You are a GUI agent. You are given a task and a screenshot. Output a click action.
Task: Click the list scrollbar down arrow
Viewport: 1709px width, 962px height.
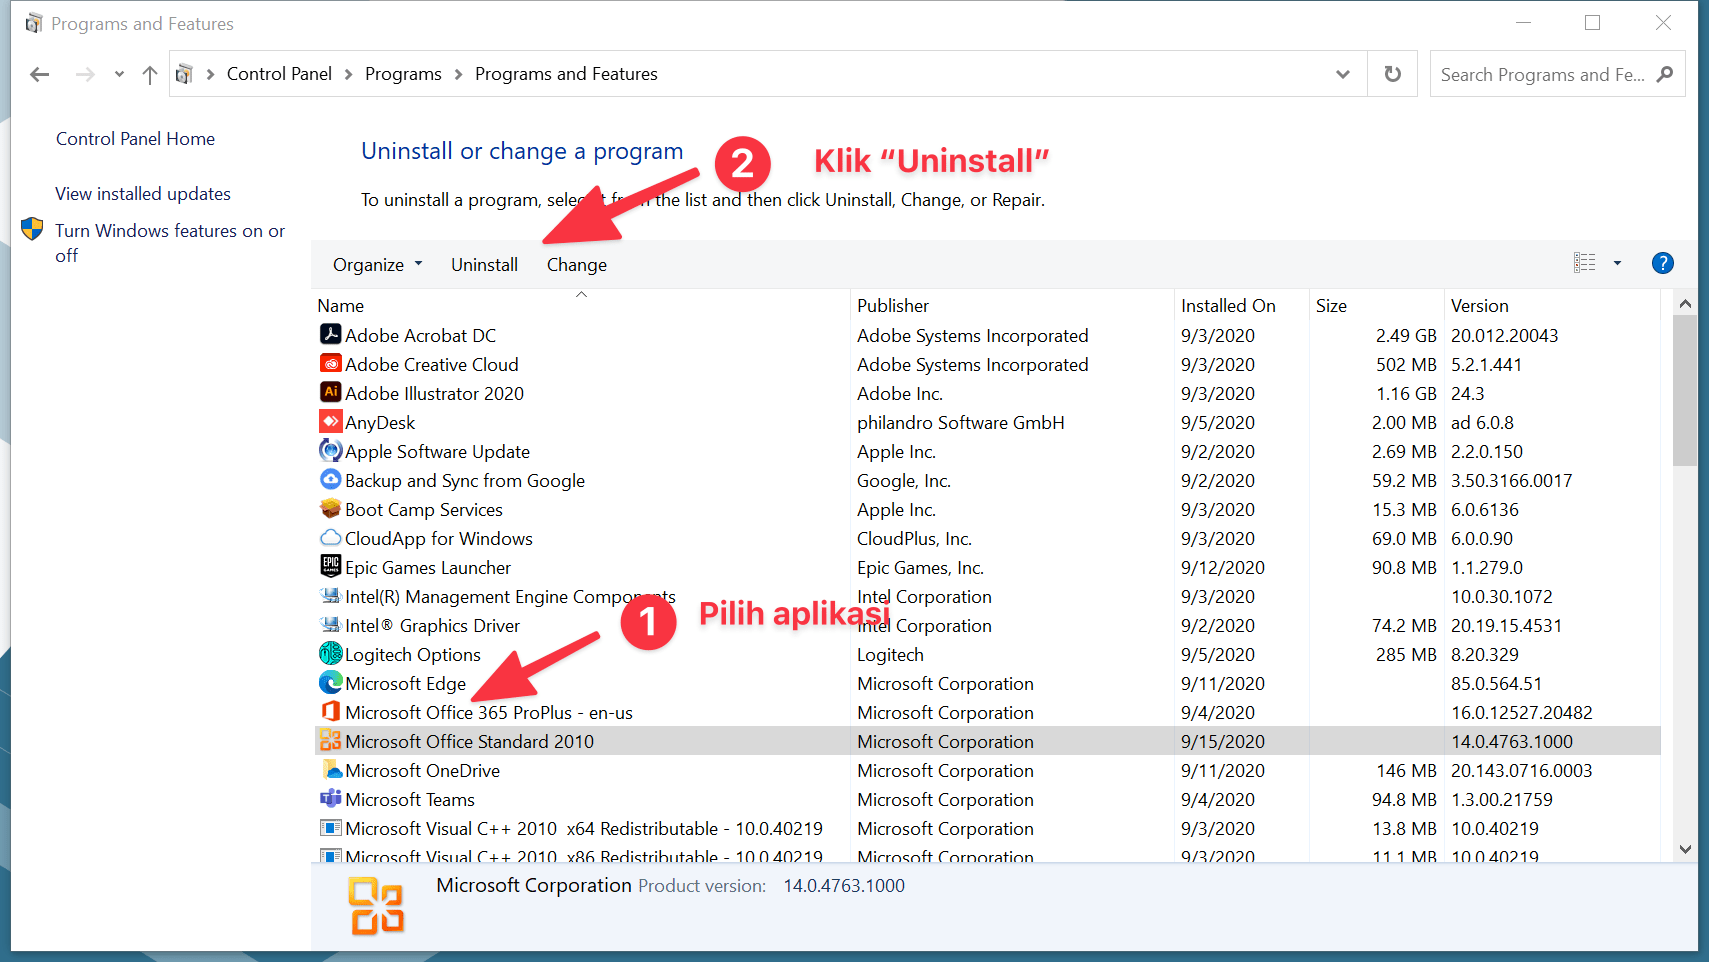click(x=1685, y=849)
